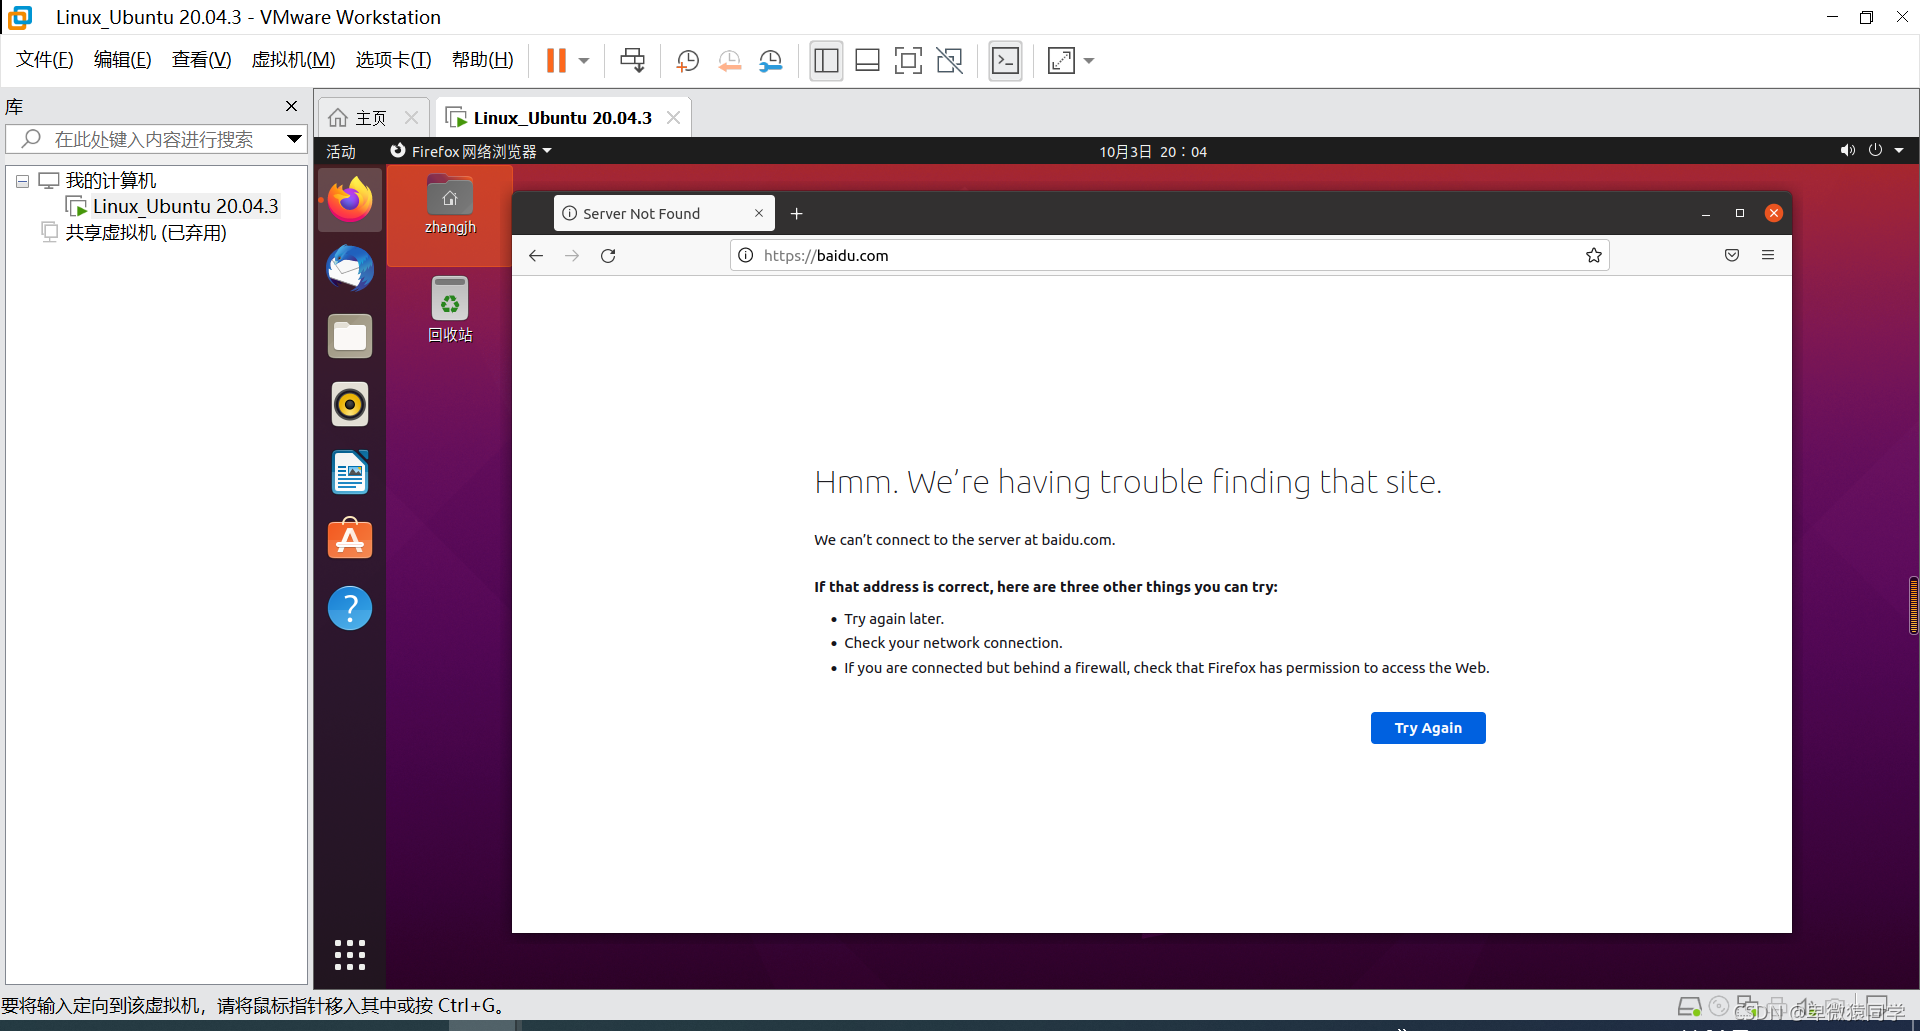Screen dimensions: 1920x1031
Task: Enter VMware full screen mode
Action: tap(908, 61)
